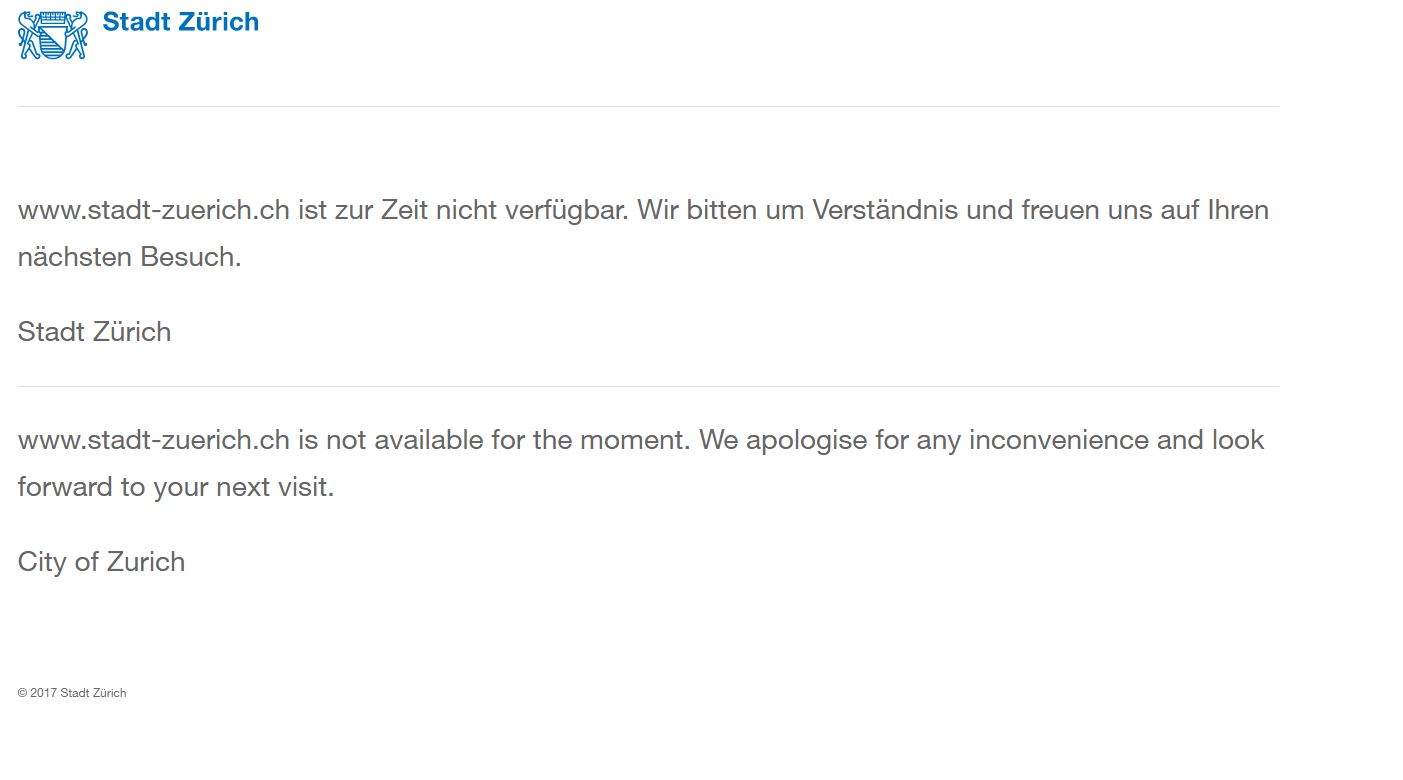Open the blue Stadt Zürich header wordmark
1403x780 pixels.
point(181,22)
